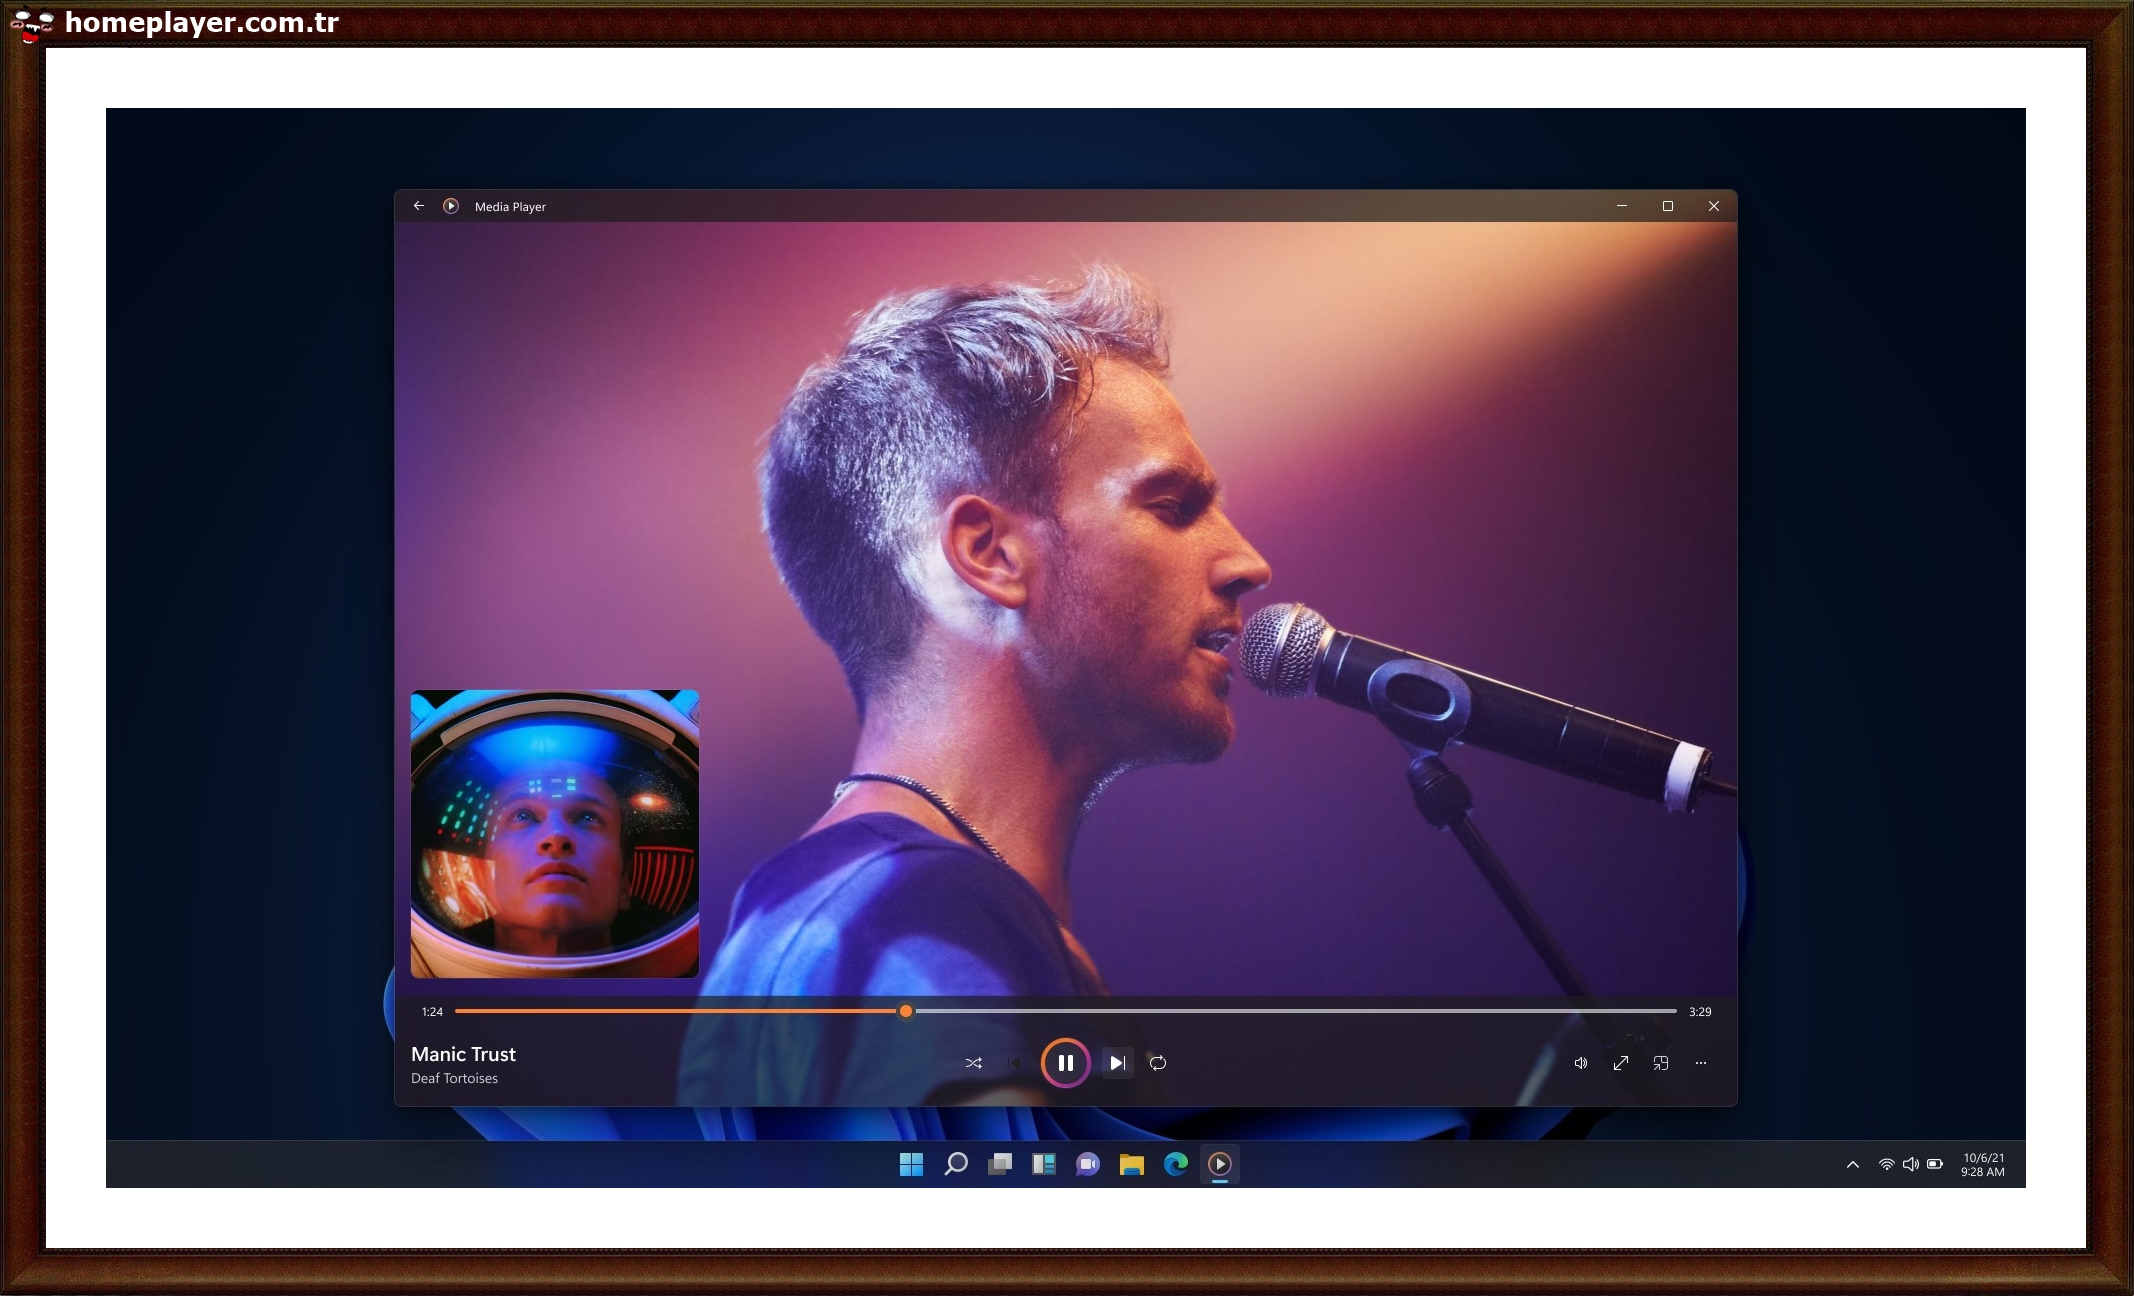Open Widgets from the taskbar
The width and height of the screenshot is (2134, 1296).
point(1044,1164)
